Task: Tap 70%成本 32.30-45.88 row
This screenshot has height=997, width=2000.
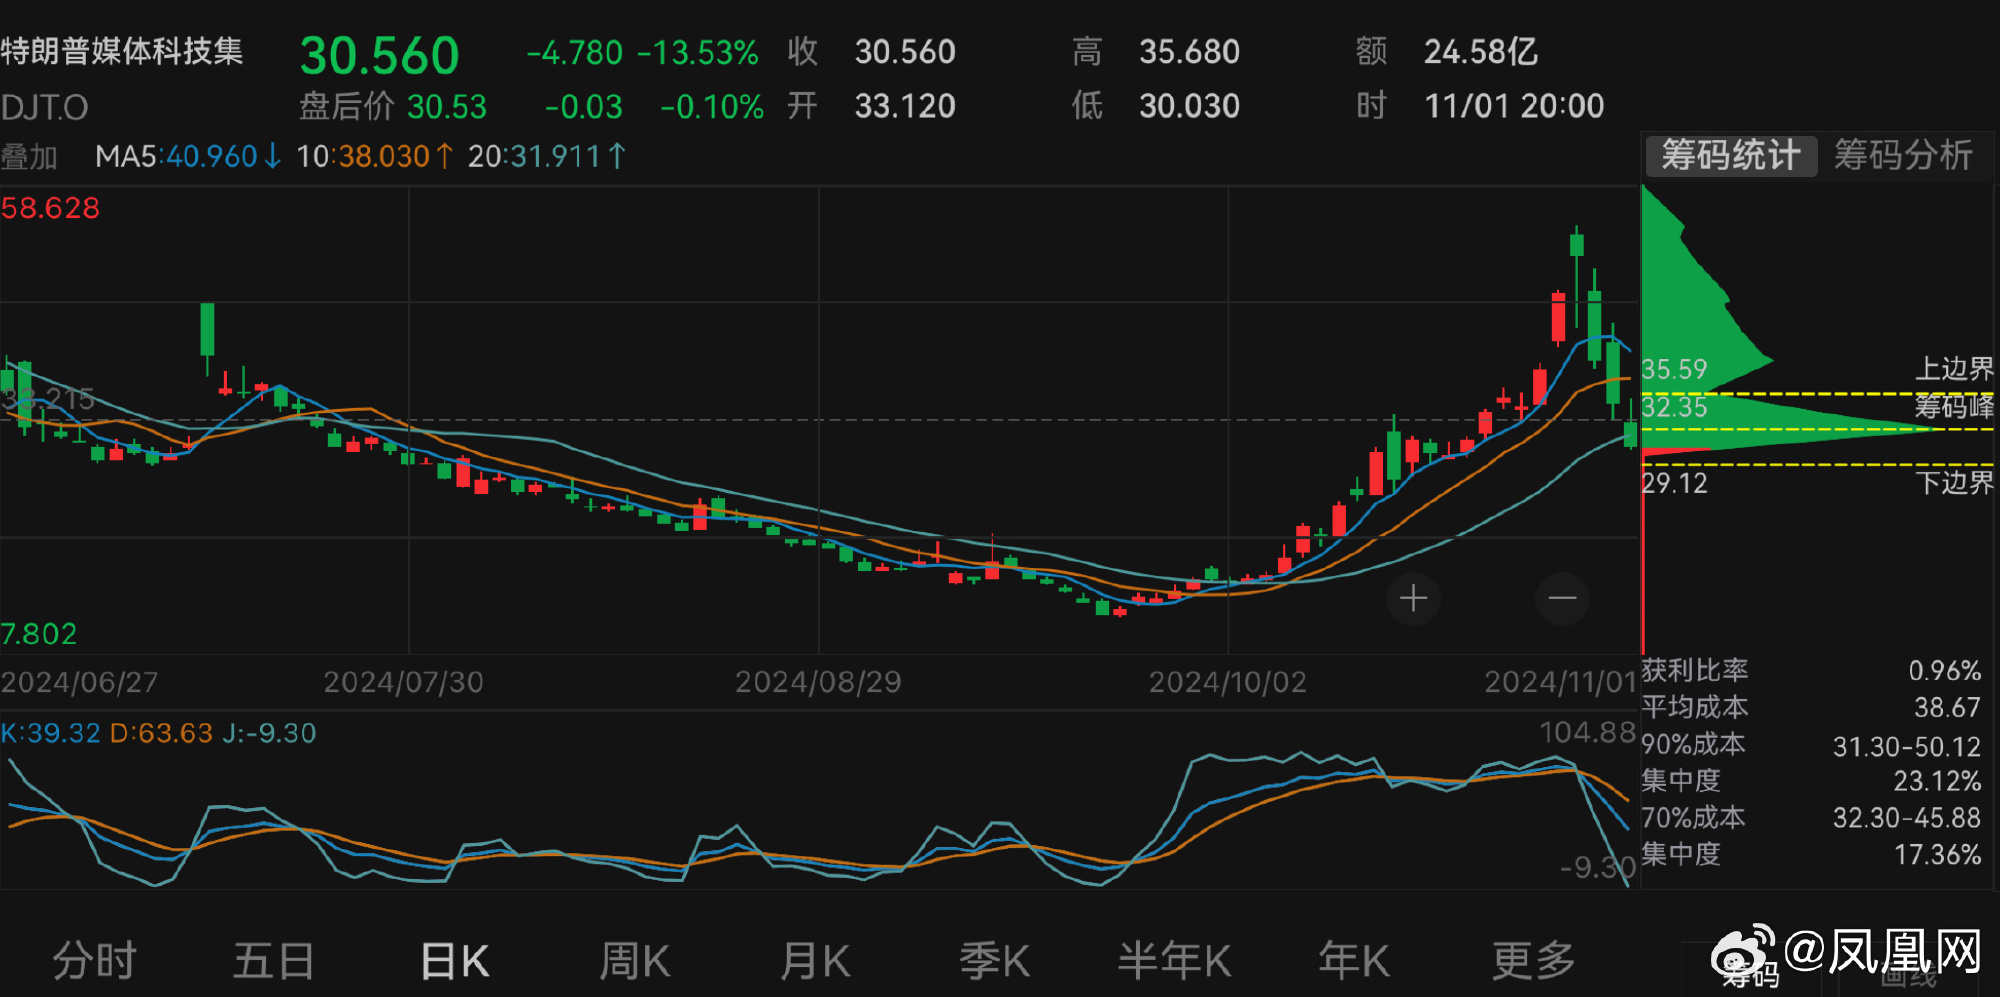Action: pyautogui.click(x=1811, y=818)
